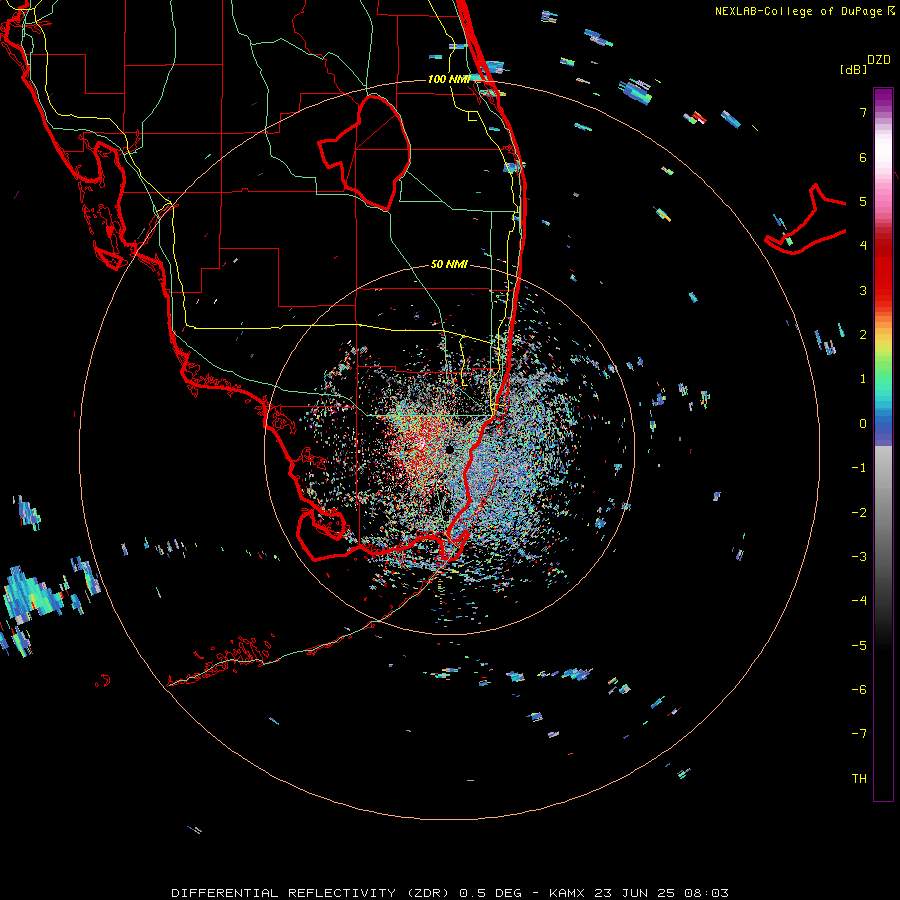Click the NEXLAB-College of DuPage credit text
Viewport: 900px width, 900px height.
800,11
